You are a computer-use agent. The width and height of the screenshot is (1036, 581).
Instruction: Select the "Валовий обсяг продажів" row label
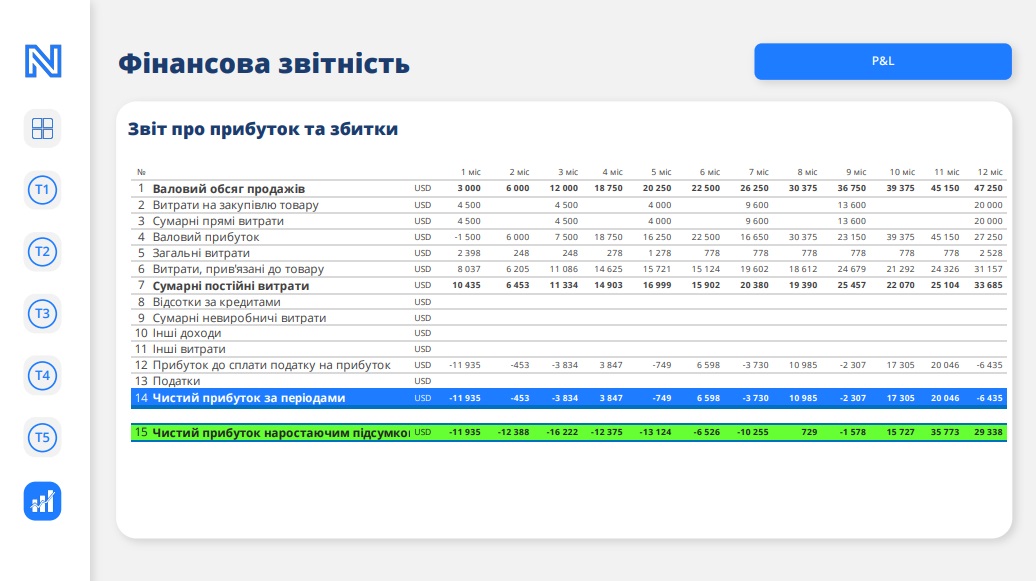pos(229,188)
